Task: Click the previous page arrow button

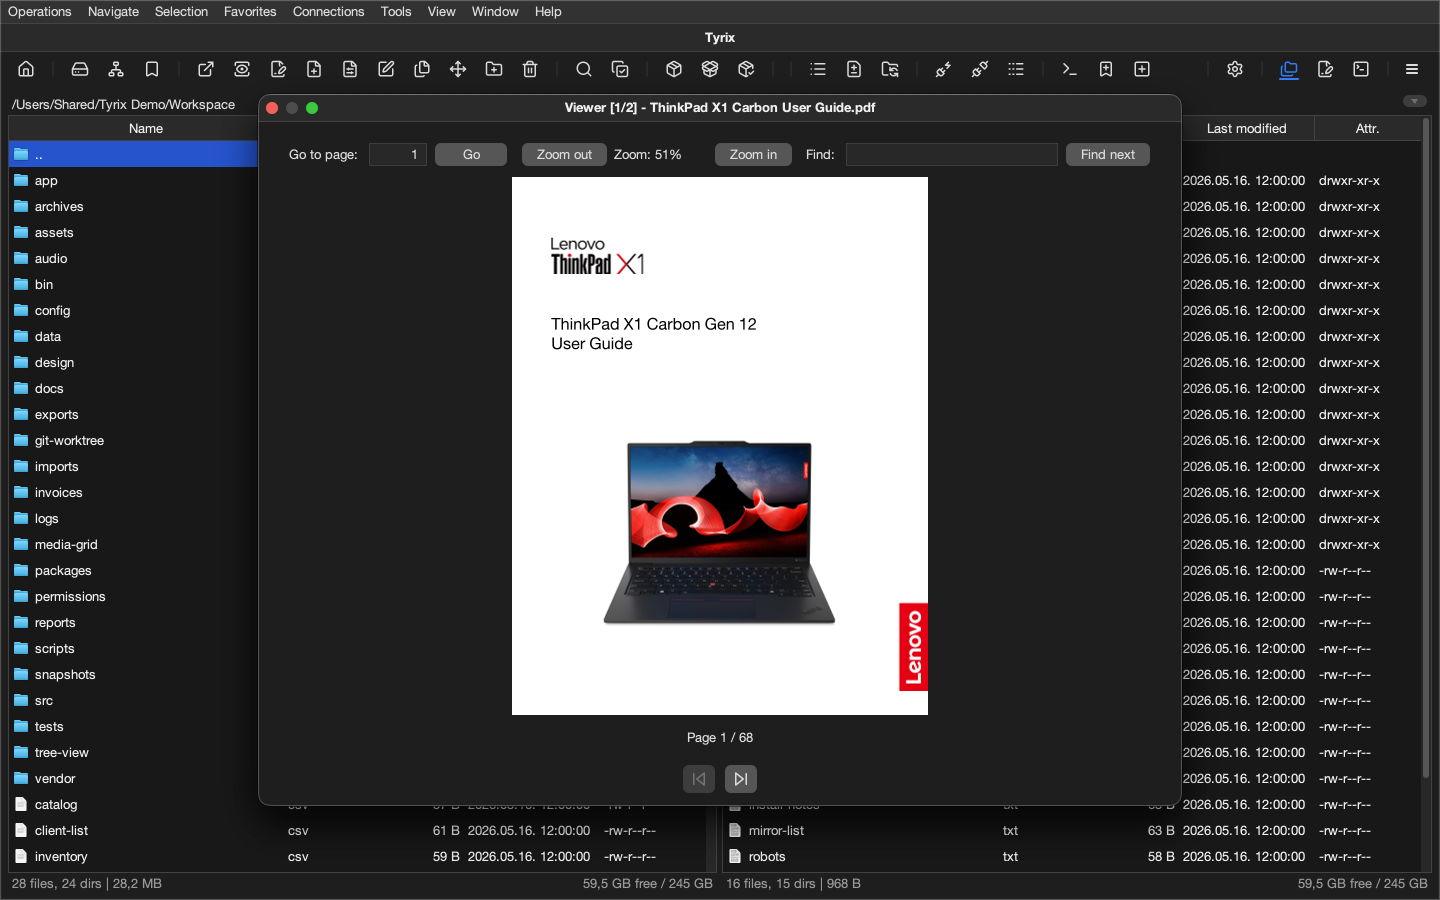Action: (x=699, y=779)
